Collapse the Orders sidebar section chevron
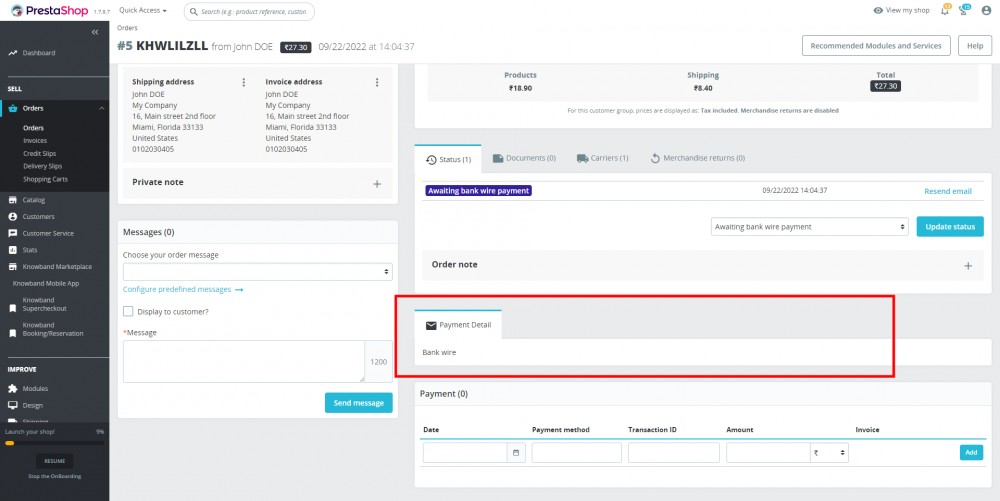 coord(101,108)
